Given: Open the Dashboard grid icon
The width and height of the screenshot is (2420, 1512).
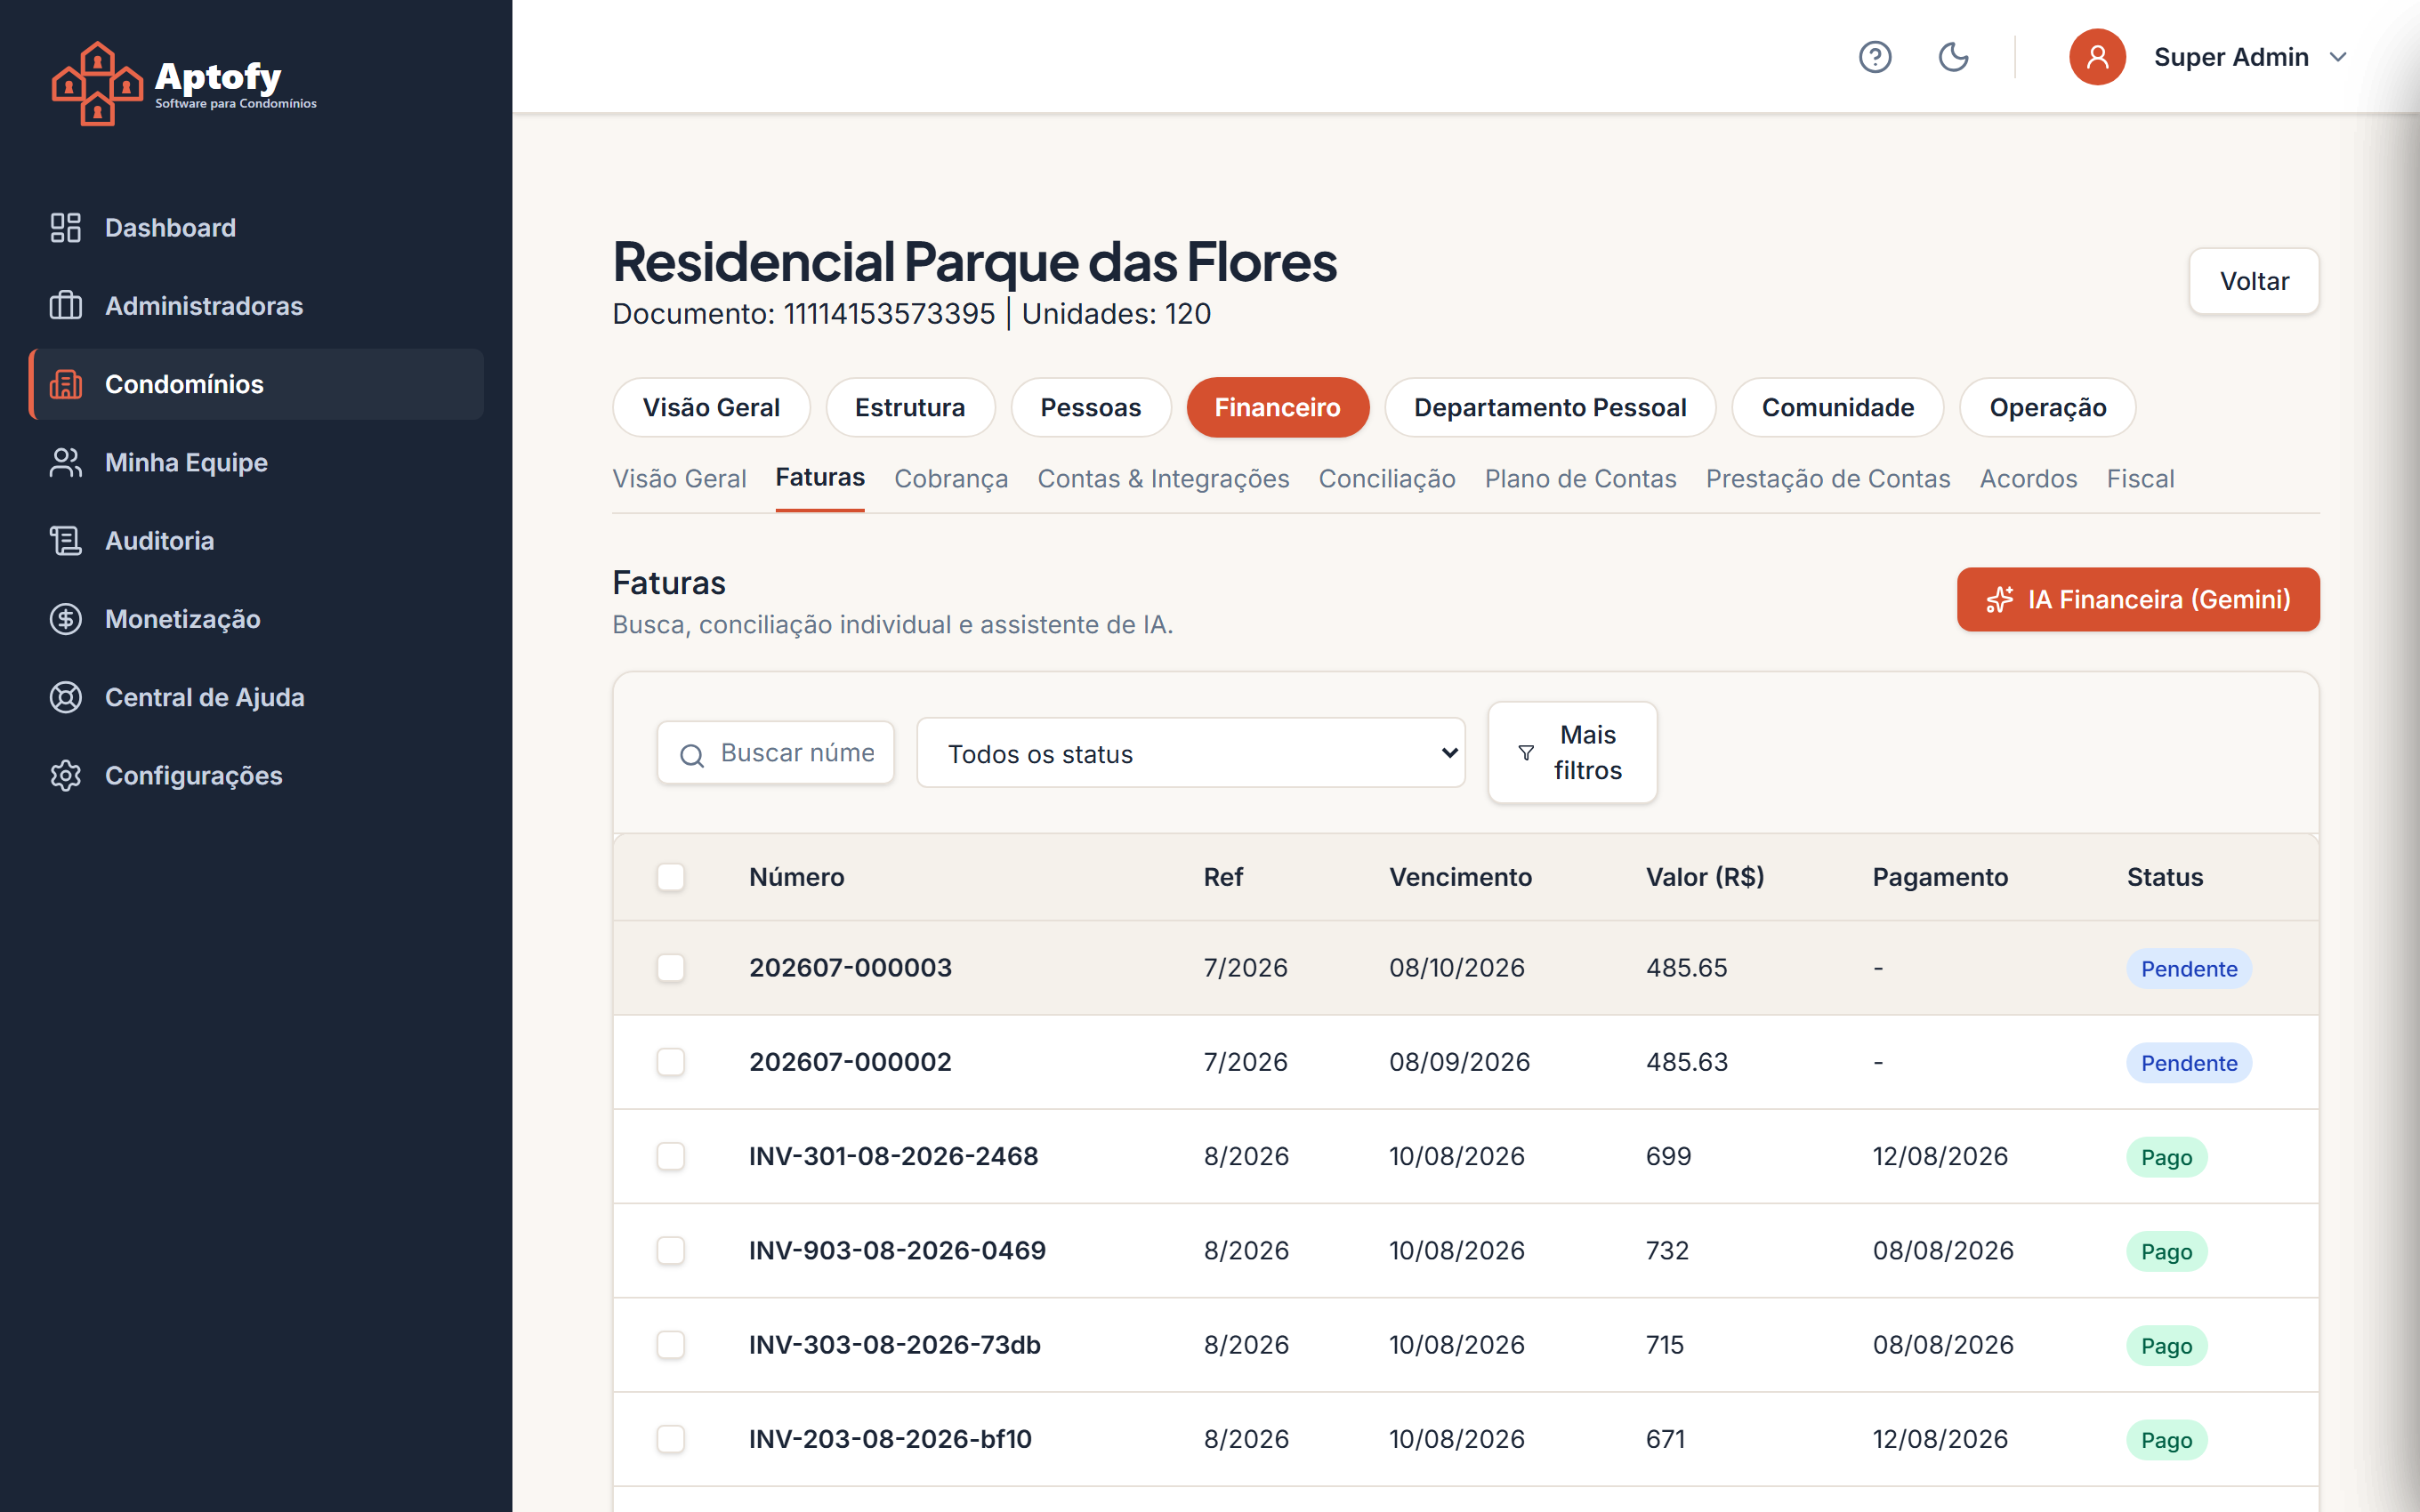Looking at the screenshot, I should [x=66, y=227].
